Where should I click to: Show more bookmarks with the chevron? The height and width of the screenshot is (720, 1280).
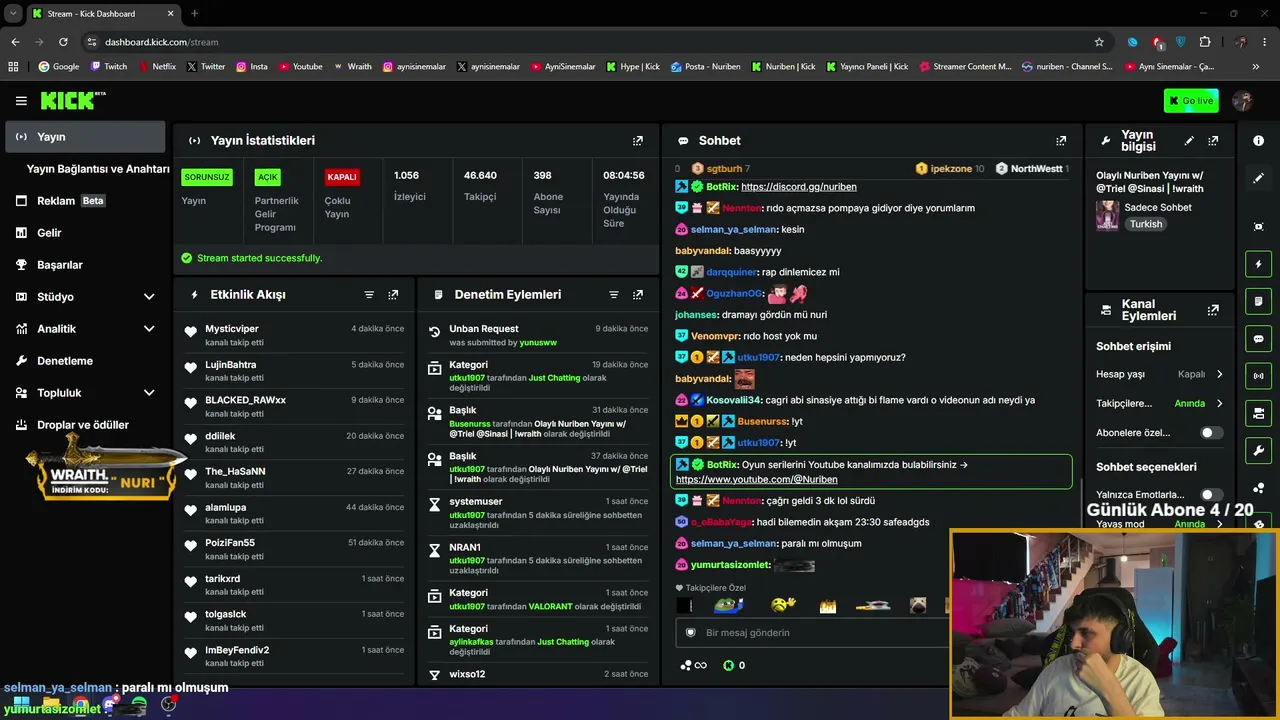click(1256, 67)
